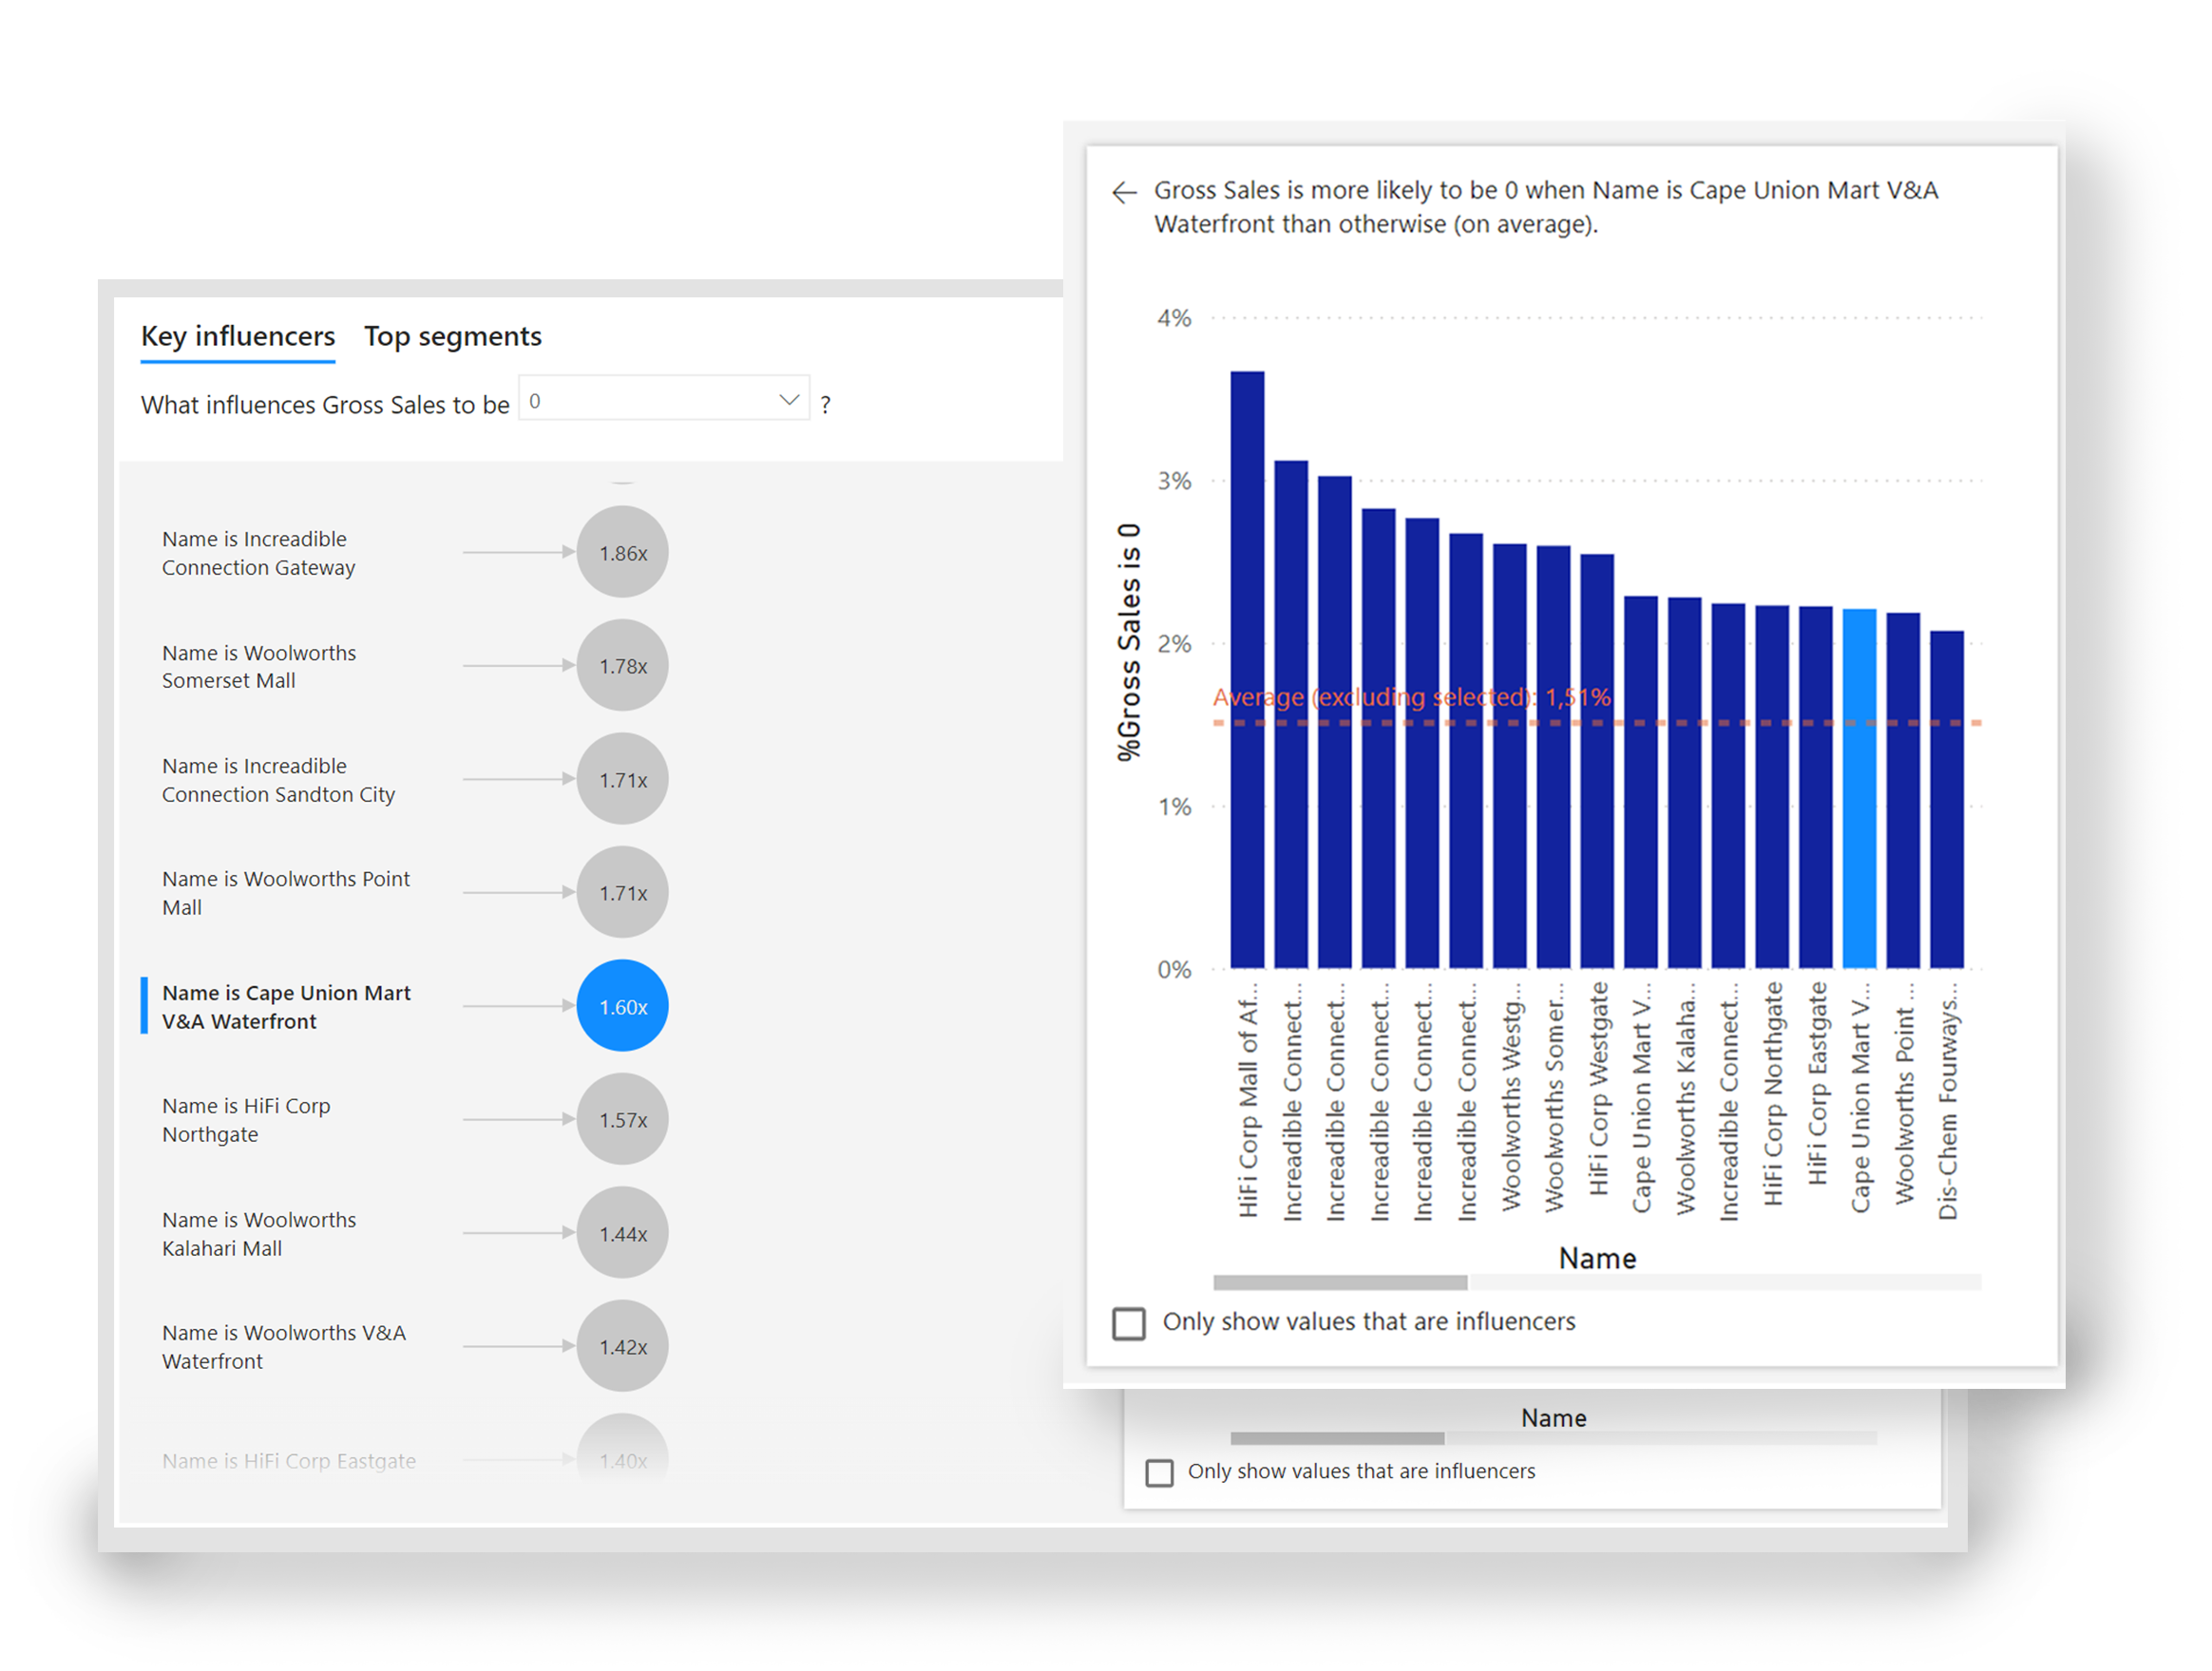
Task: Click the 'Average (excluding selected): 1,51%' label
Action: (1412, 698)
